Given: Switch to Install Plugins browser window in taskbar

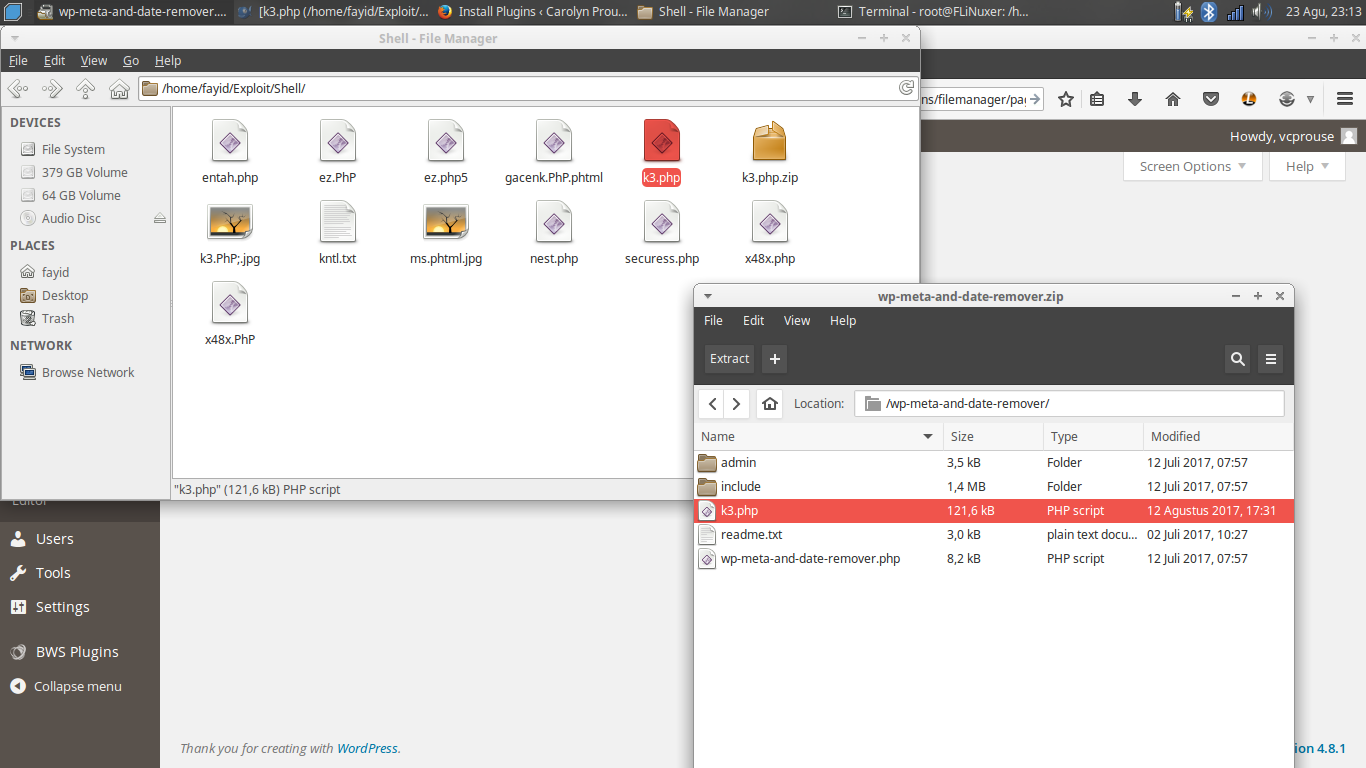Looking at the screenshot, I should pyautogui.click(x=532, y=12).
